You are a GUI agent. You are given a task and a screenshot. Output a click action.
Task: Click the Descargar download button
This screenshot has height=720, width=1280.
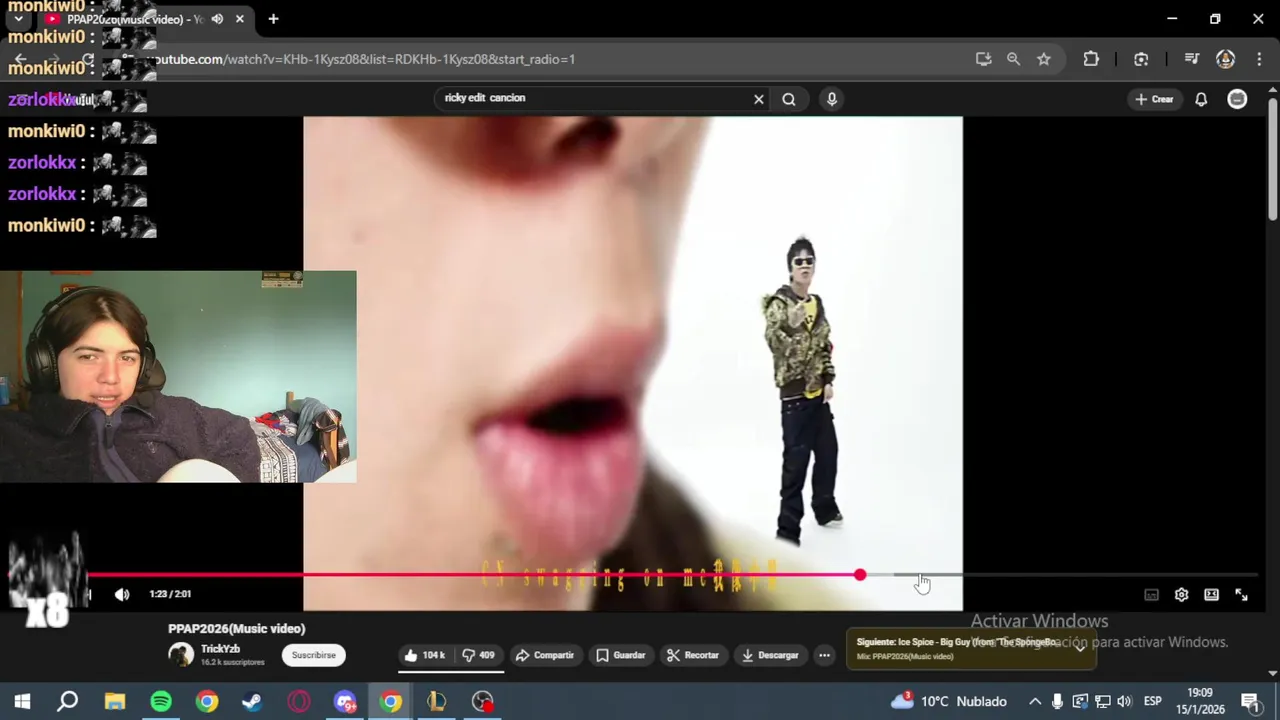769,655
